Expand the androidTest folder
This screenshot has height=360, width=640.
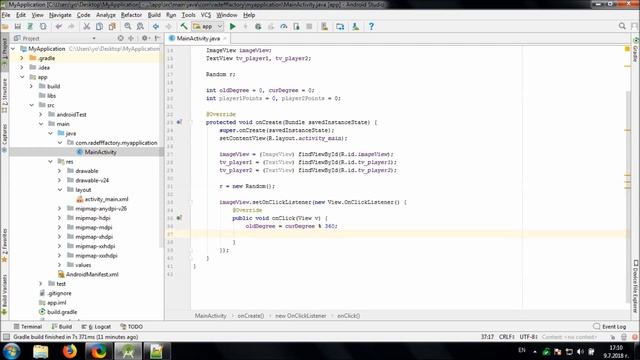pos(41,114)
